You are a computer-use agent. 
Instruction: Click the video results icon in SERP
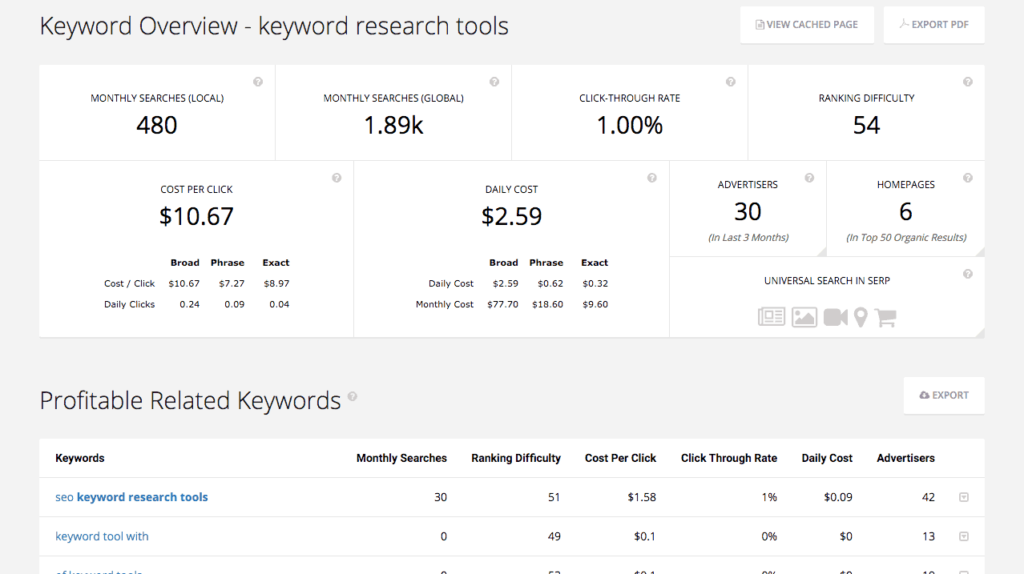pyautogui.click(x=835, y=317)
